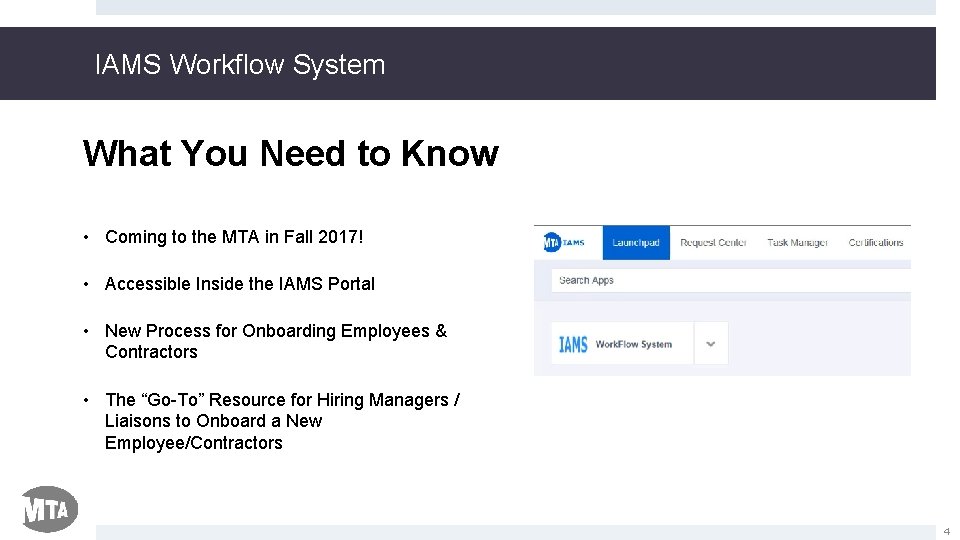The width and height of the screenshot is (960, 540).
Task: Click the MTA IAMS logo in portal header
Action: click(x=563, y=242)
